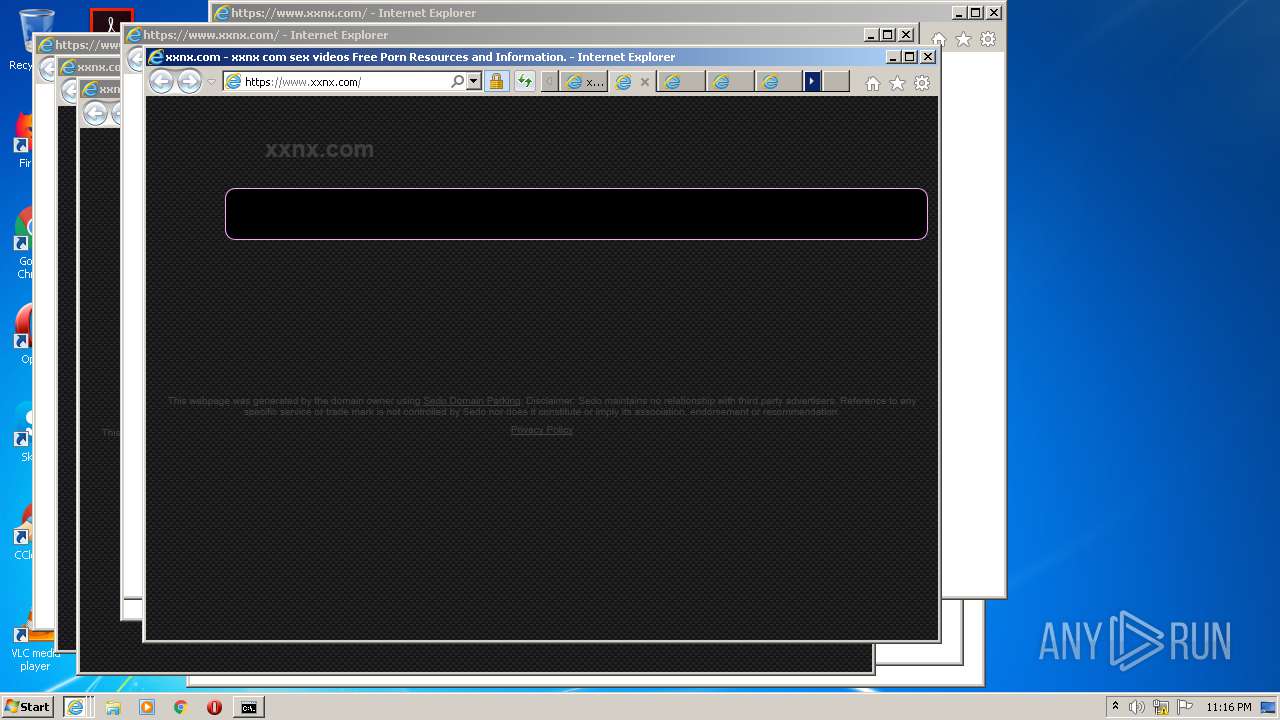Maximize the second IE window behind
1280x720 pixels.
pyautogui.click(x=887, y=35)
